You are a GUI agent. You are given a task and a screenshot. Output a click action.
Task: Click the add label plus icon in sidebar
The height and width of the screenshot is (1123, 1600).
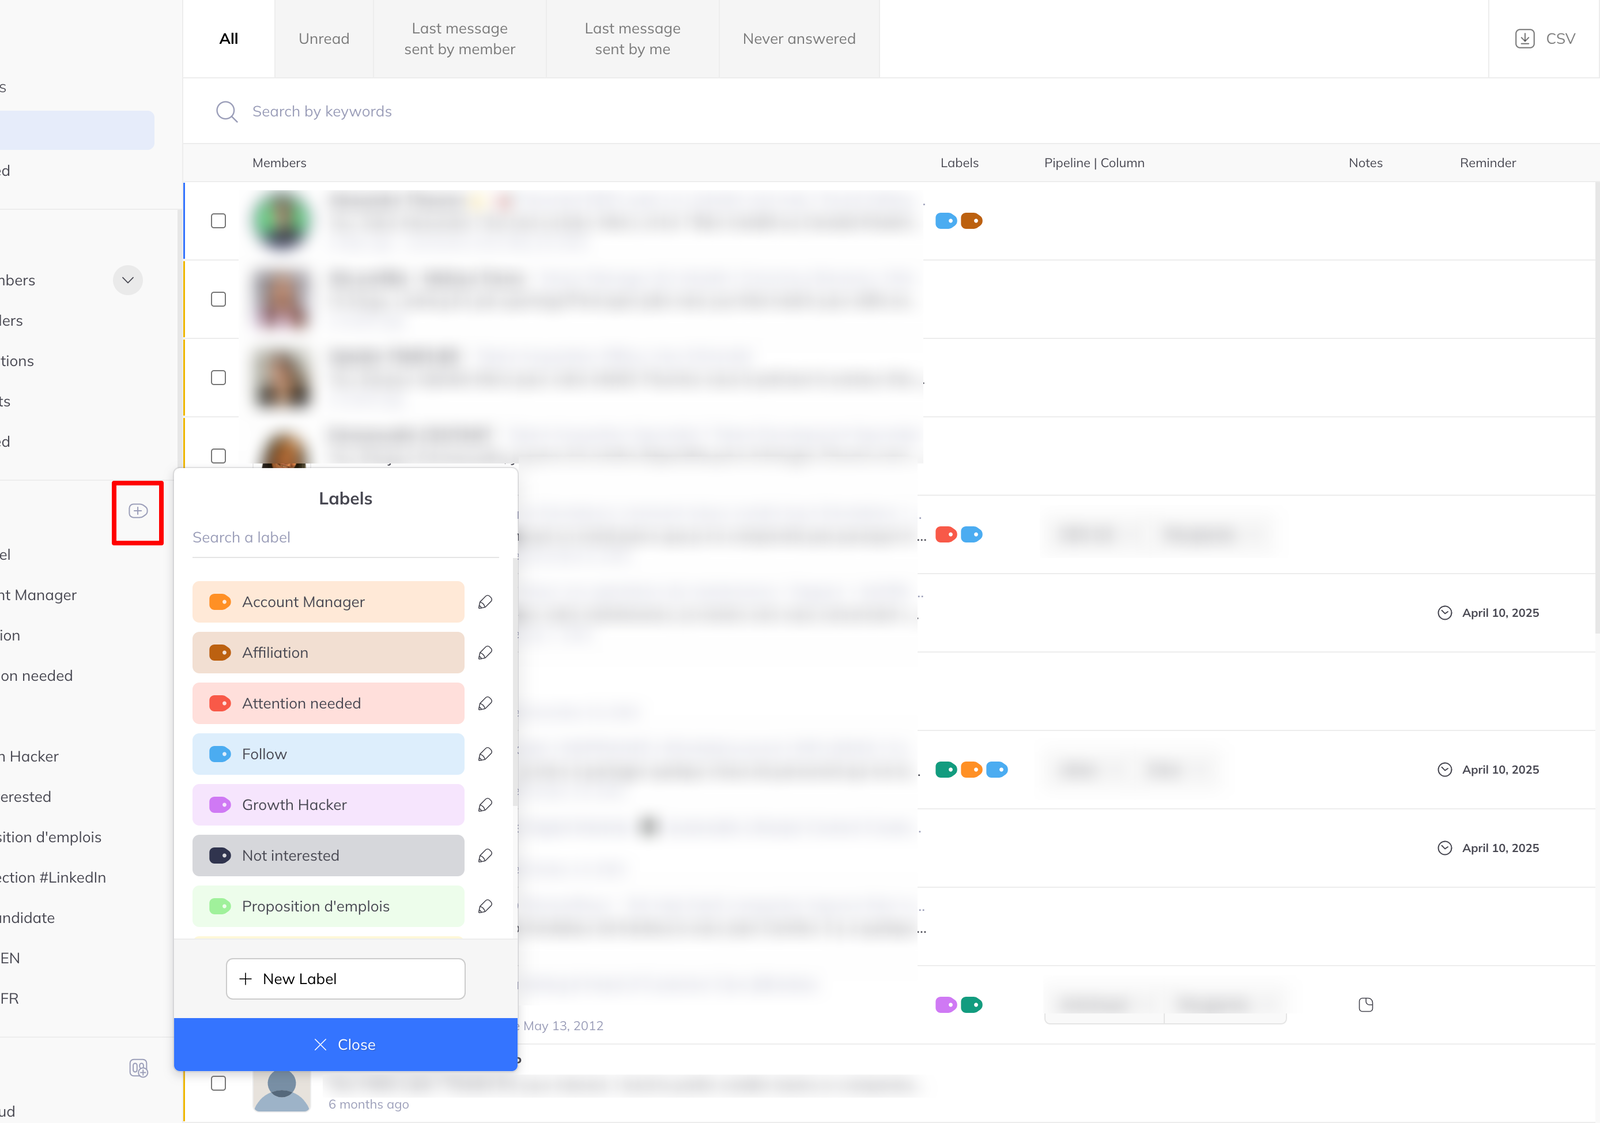pyautogui.click(x=138, y=511)
